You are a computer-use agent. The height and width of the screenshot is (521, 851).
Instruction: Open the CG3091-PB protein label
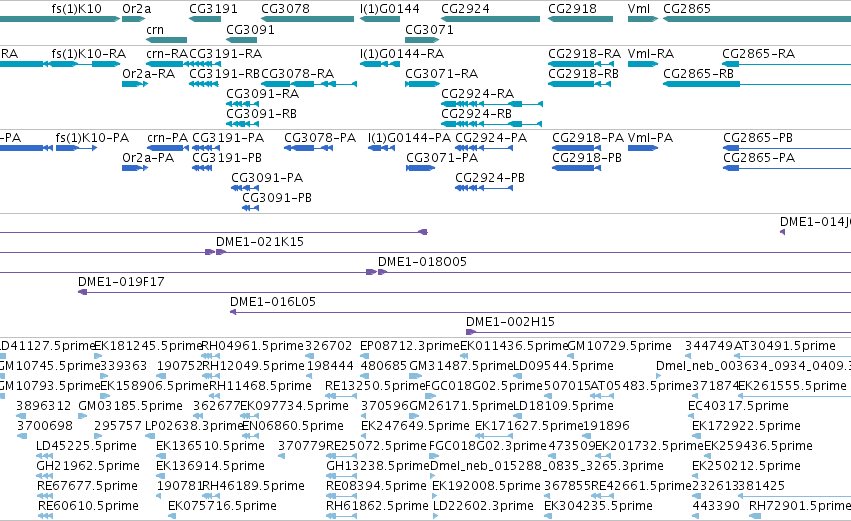tap(277, 198)
